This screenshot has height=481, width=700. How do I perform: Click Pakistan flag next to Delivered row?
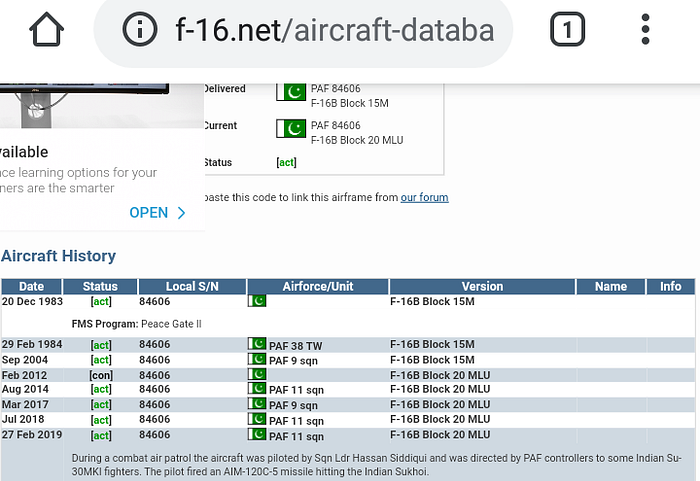pyautogui.click(x=291, y=92)
